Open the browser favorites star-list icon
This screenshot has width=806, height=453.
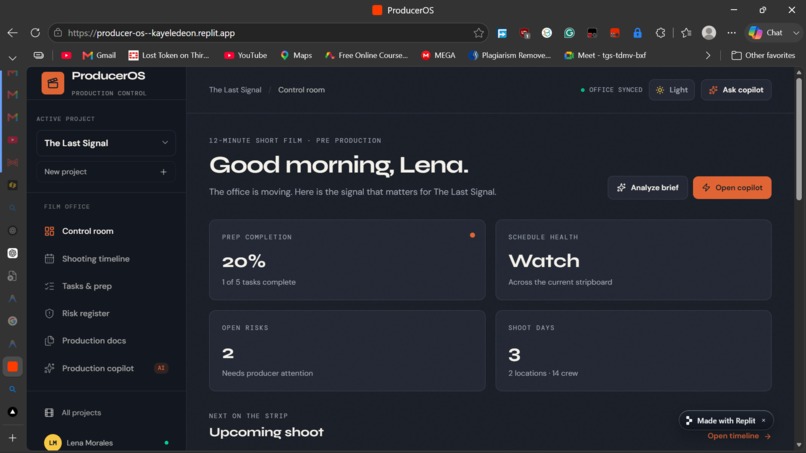pos(686,33)
